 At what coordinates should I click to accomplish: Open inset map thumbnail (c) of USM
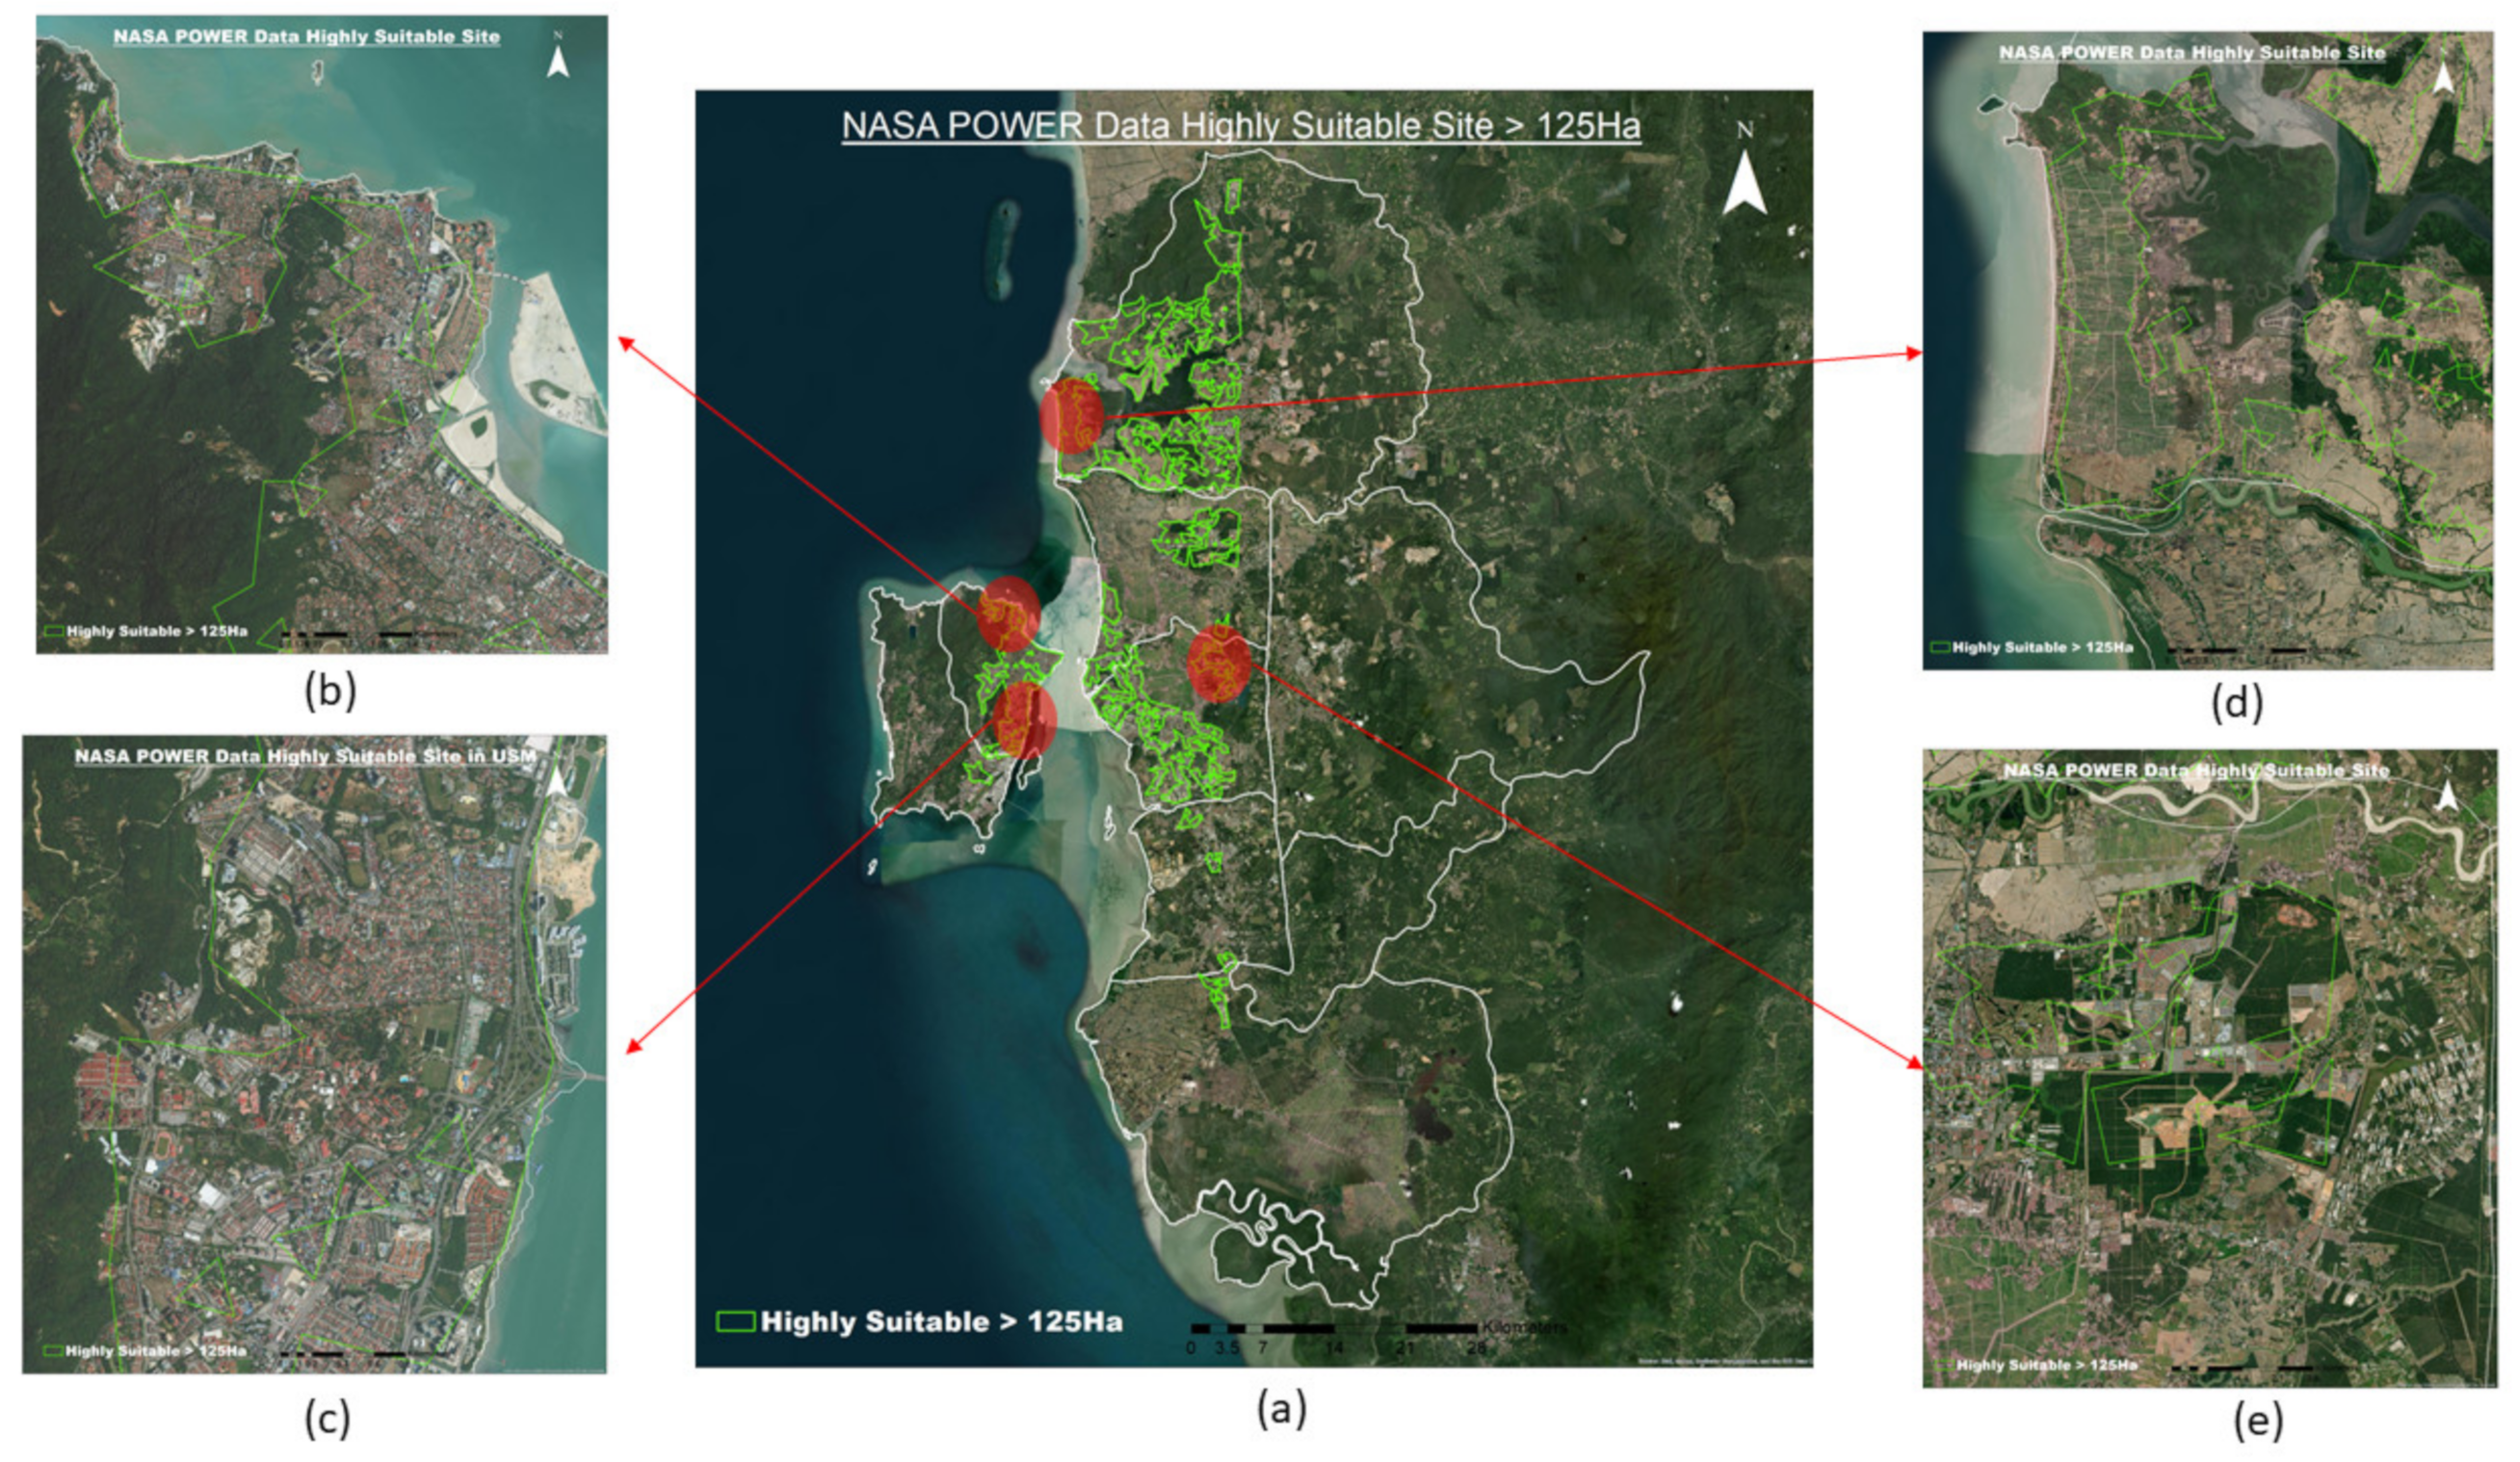click(314, 1054)
